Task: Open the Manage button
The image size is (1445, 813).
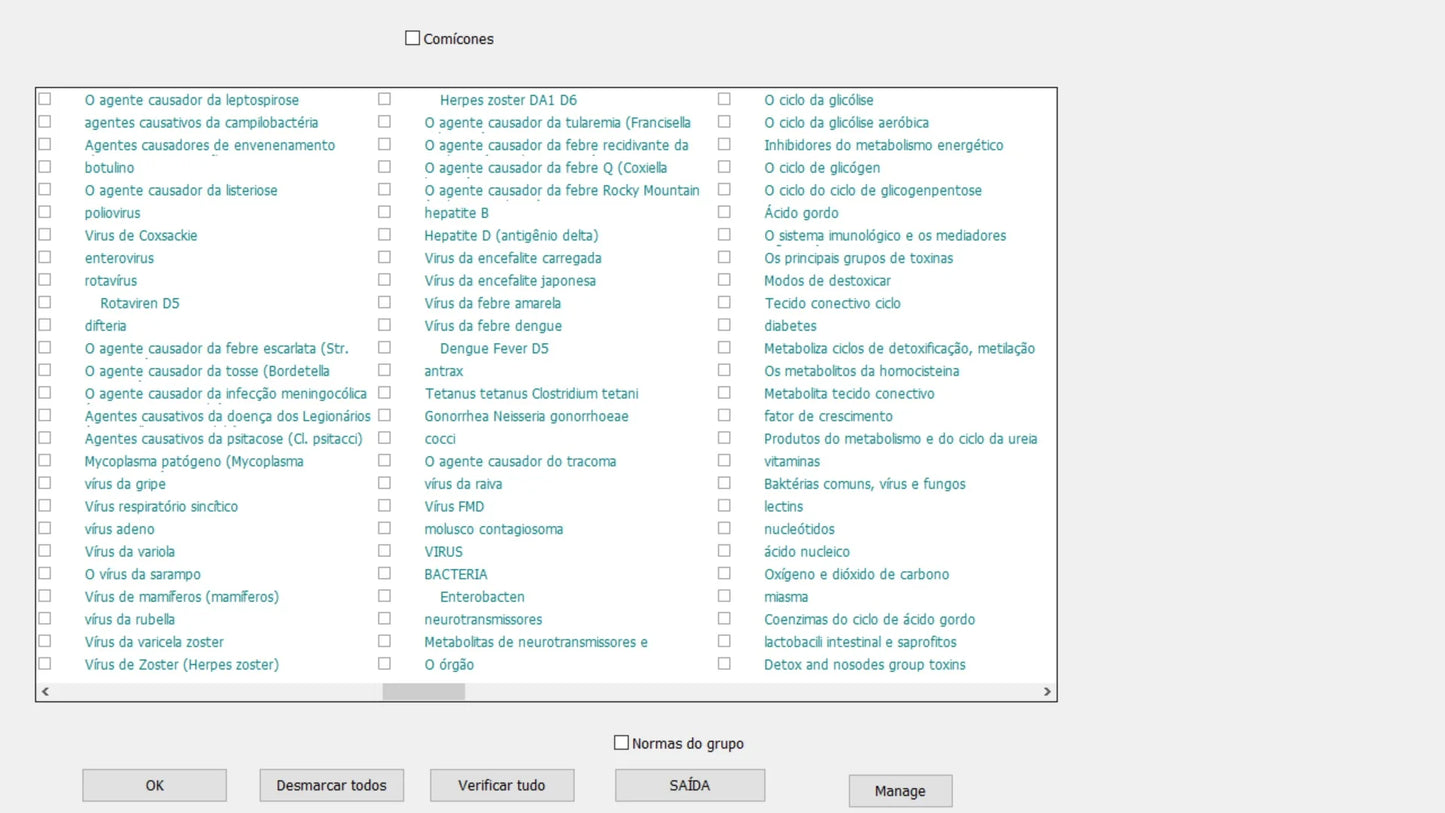Action: coord(900,791)
